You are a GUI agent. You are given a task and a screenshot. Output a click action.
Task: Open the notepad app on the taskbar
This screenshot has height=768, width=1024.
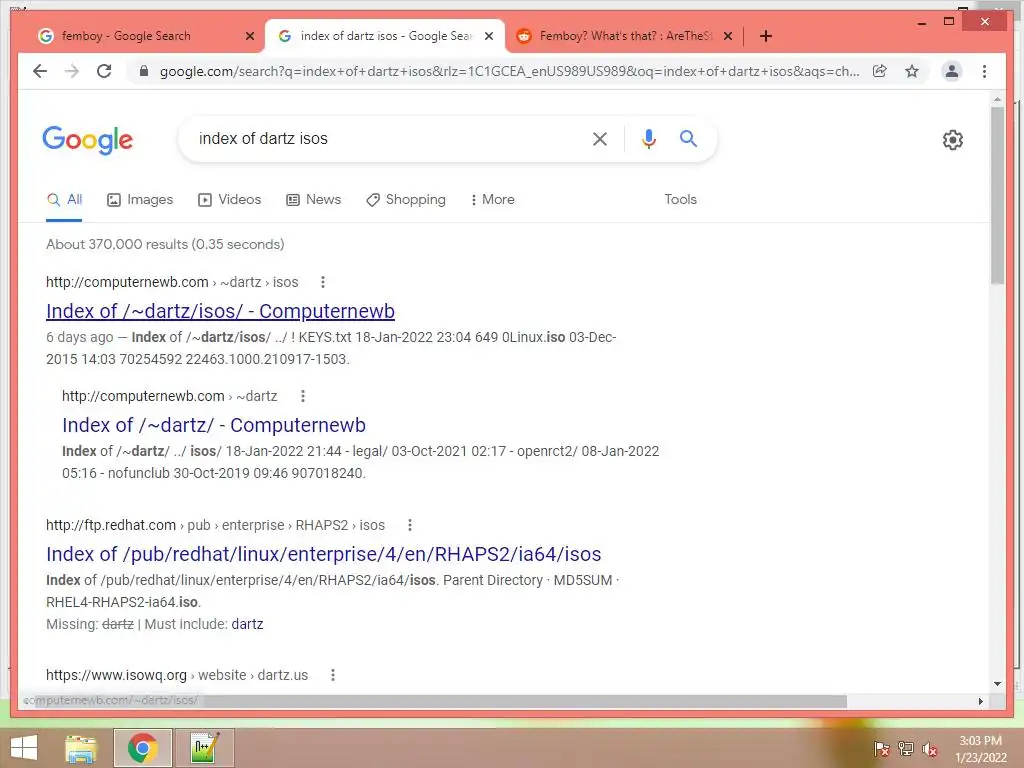[x=205, y=748]
